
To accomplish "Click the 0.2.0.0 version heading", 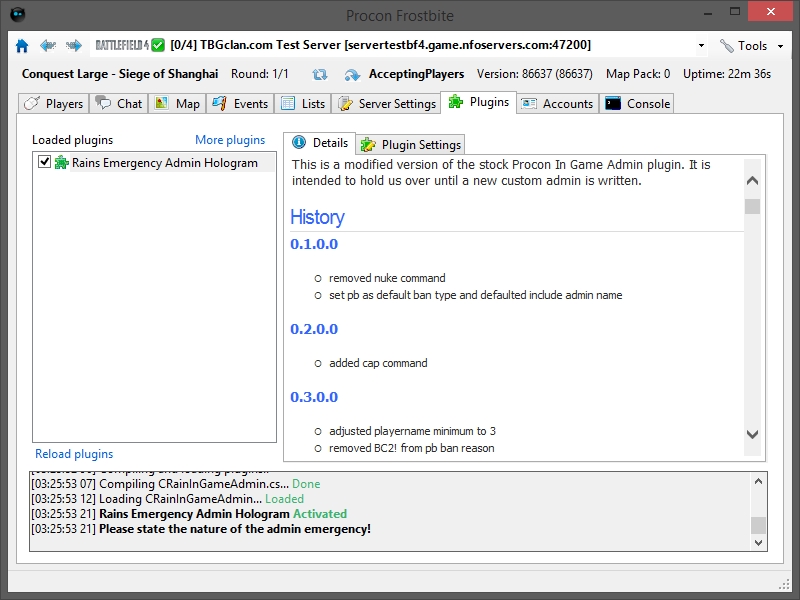I will (314, 329).
